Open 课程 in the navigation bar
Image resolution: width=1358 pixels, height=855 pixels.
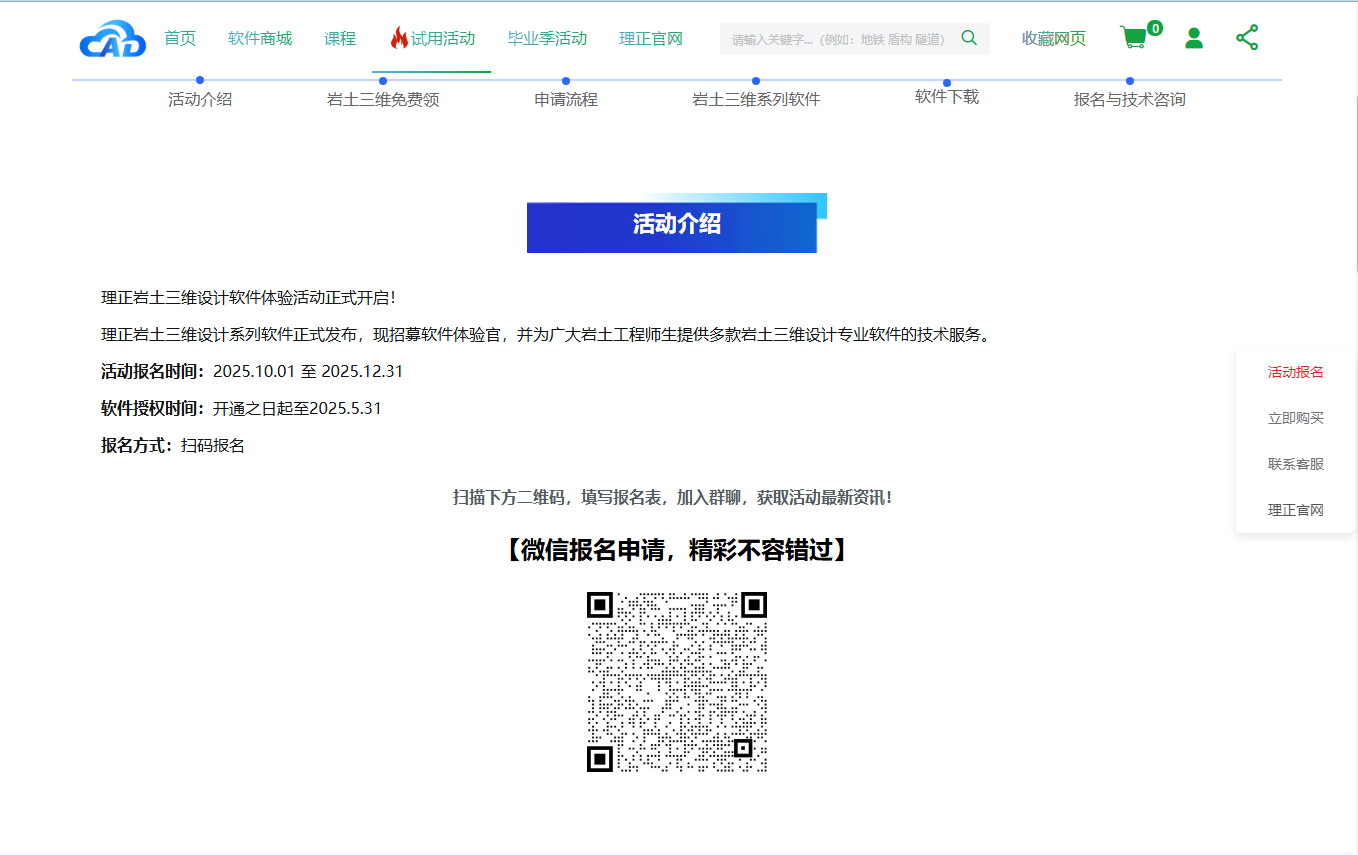click(x=340, y=39)
